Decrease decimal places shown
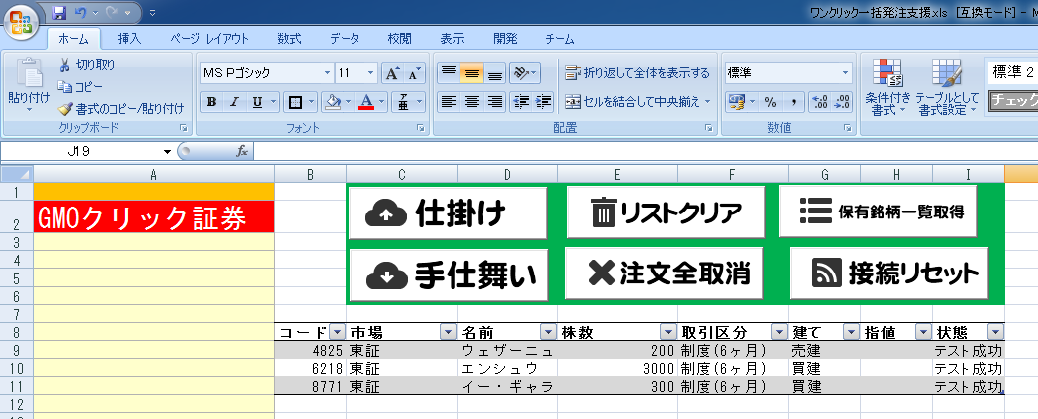The height and width of the screenshot is (419, 1038). (x=842, y=102)
